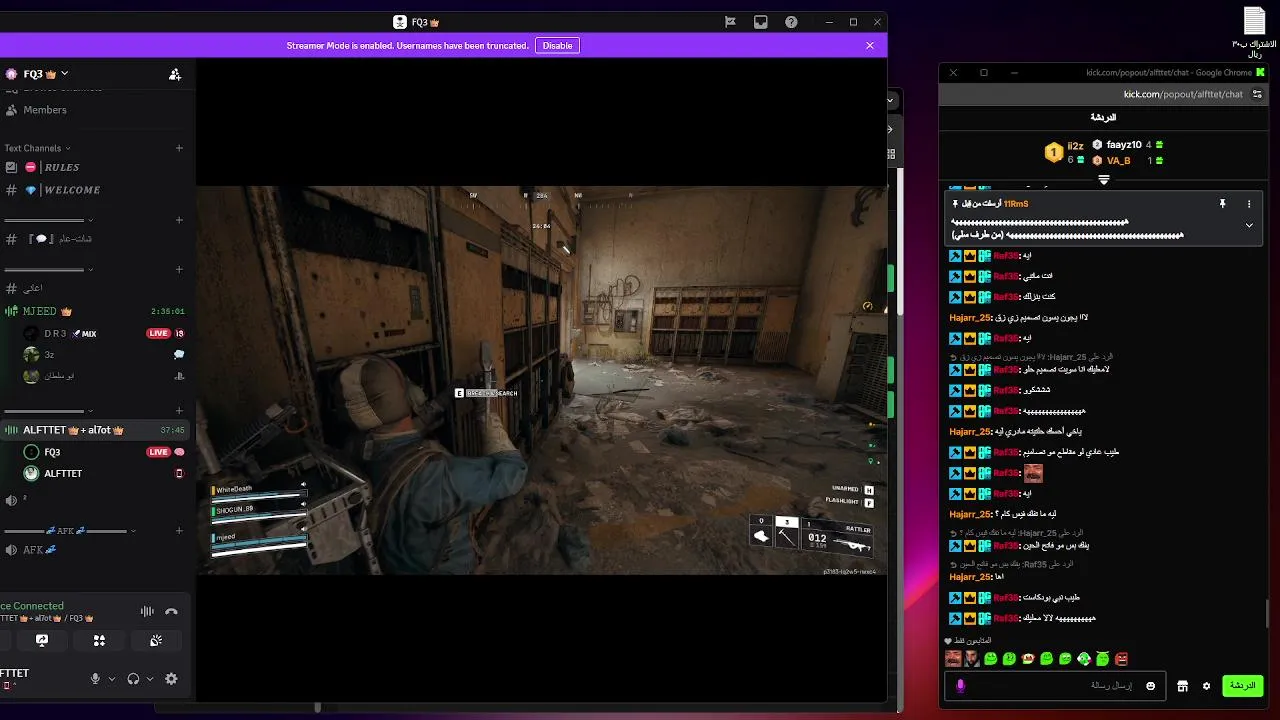Screen dimensions: 1280x720
Task: Open Discord activities launcher icon
Action: [99, 640]
